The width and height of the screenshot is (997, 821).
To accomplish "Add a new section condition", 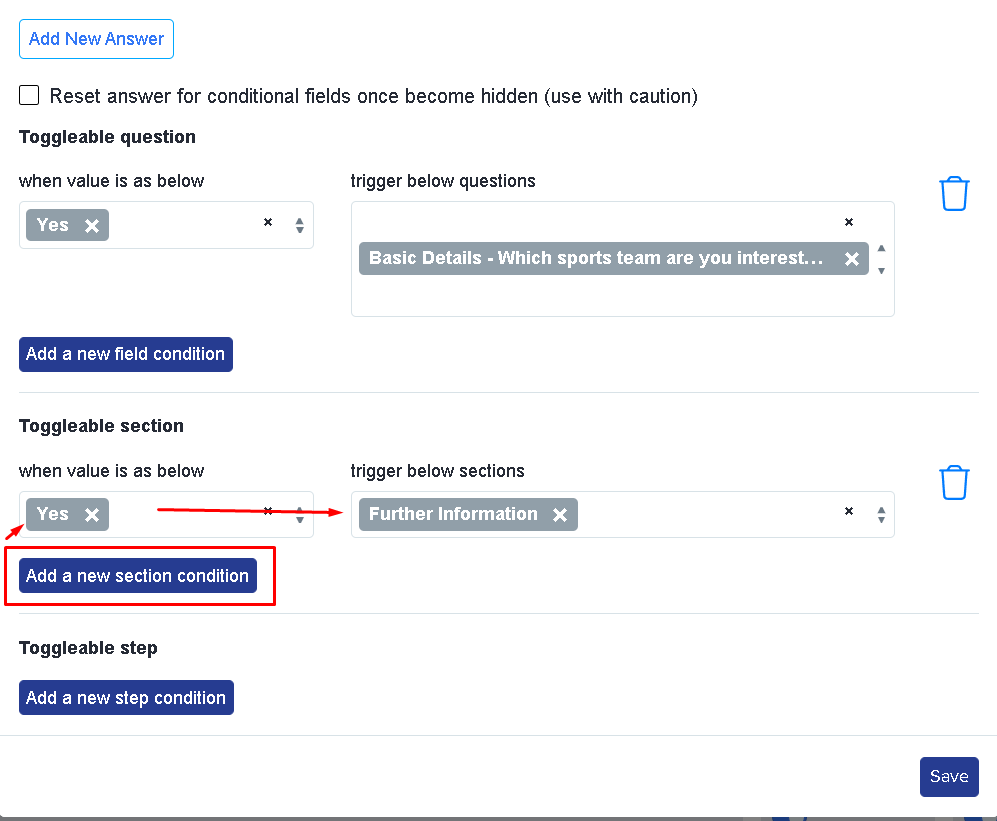I will 138,576.
